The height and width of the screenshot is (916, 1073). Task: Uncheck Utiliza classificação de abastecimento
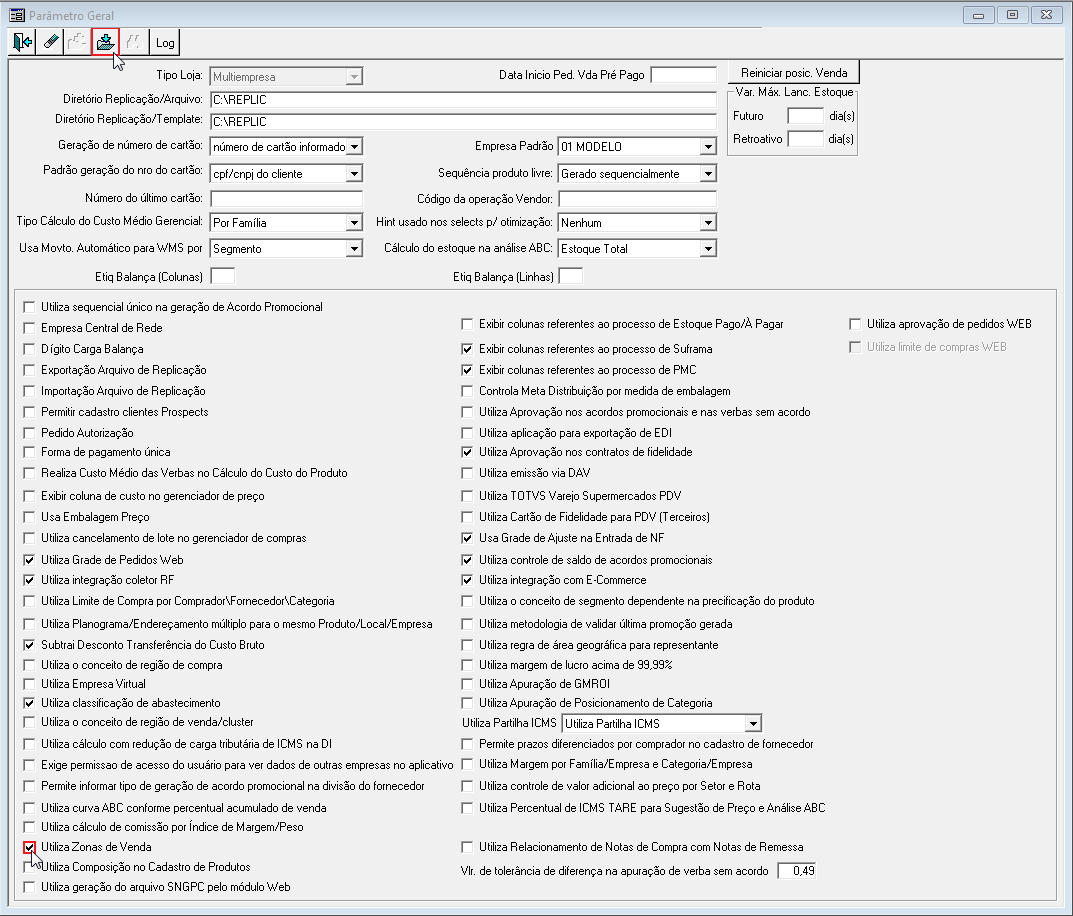tap(29, 703)
